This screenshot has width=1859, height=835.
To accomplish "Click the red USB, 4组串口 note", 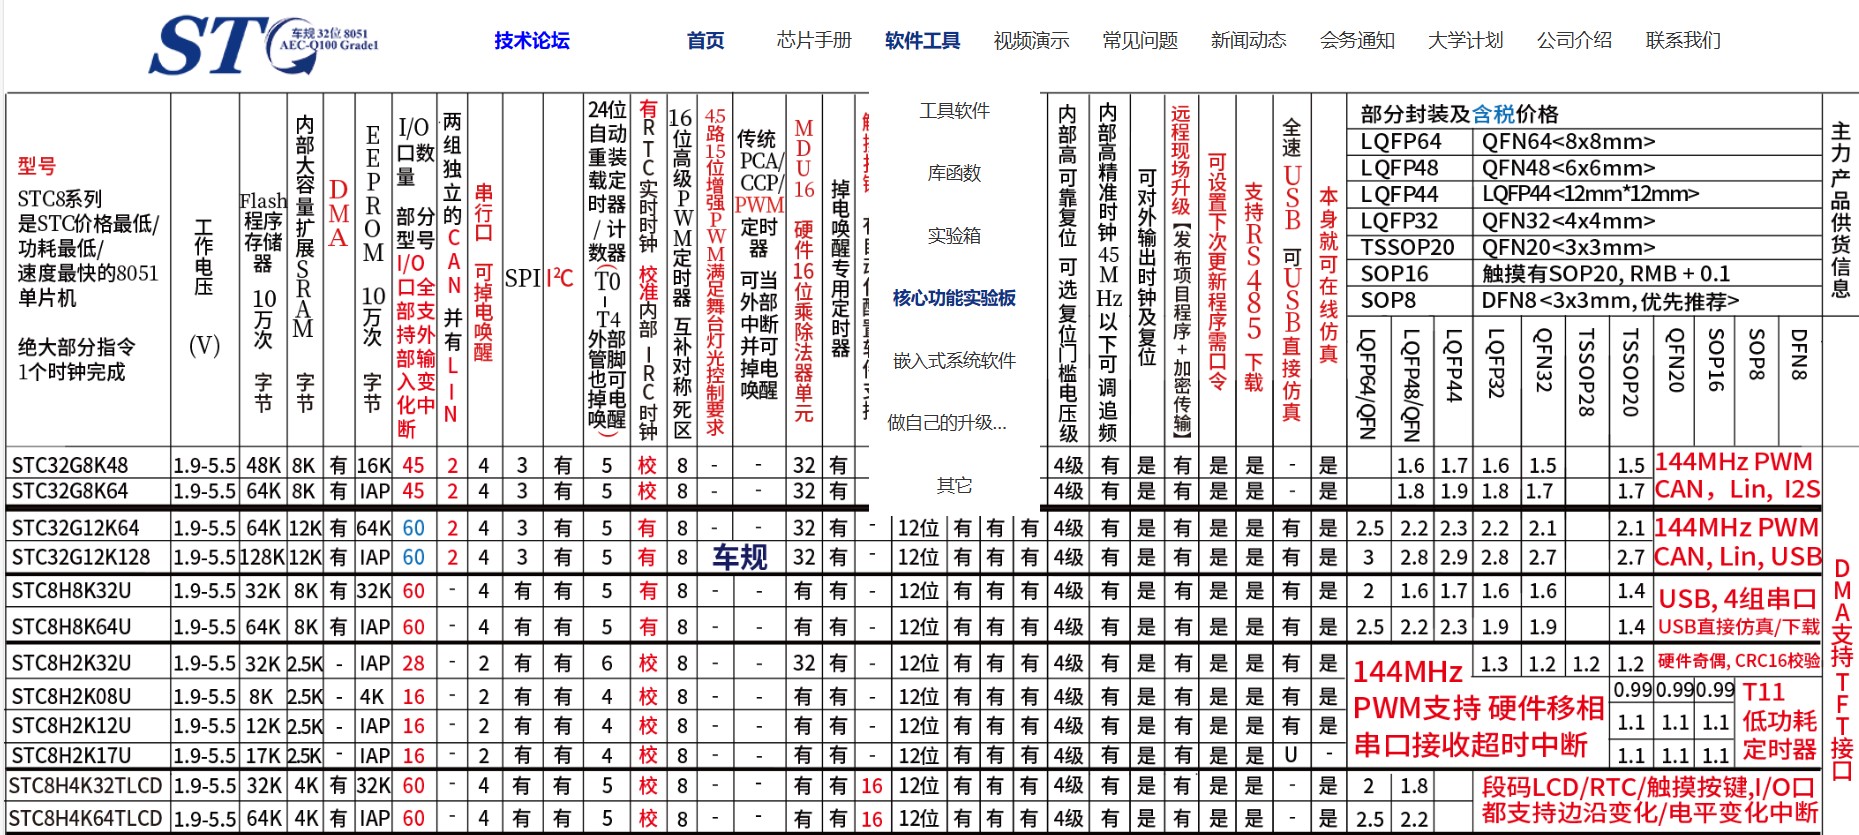I will pyautogui.click(x=1737, y=599).
